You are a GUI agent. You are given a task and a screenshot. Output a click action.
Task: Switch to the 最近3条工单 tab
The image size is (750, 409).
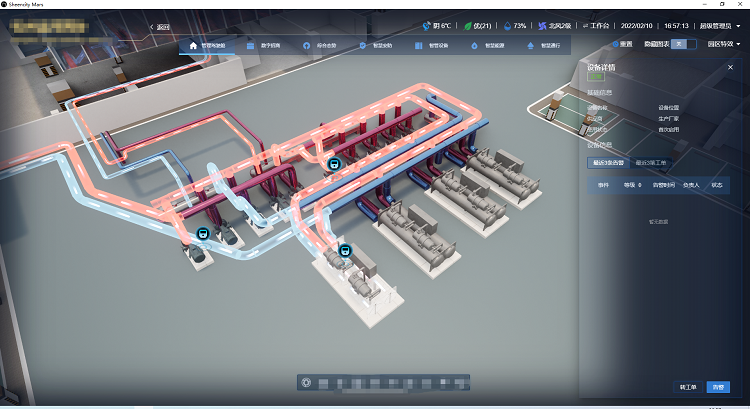pos(651,163)
